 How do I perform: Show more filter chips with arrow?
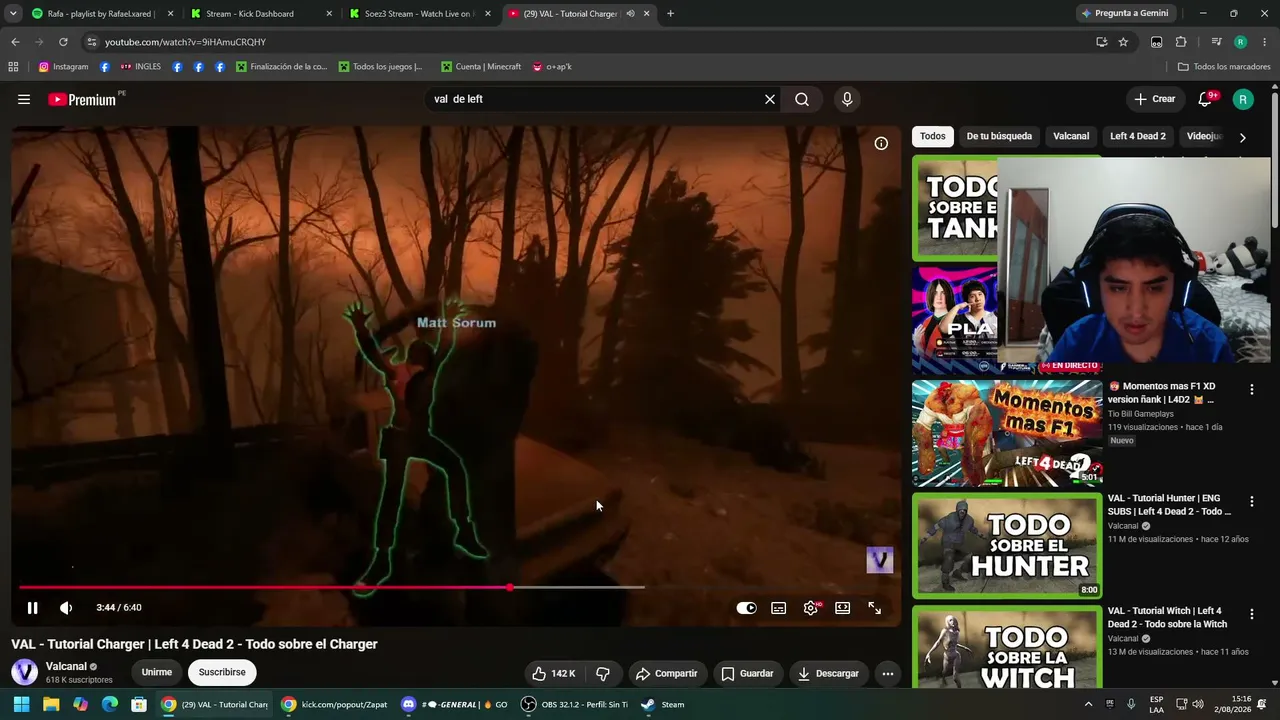point(1242,137)
